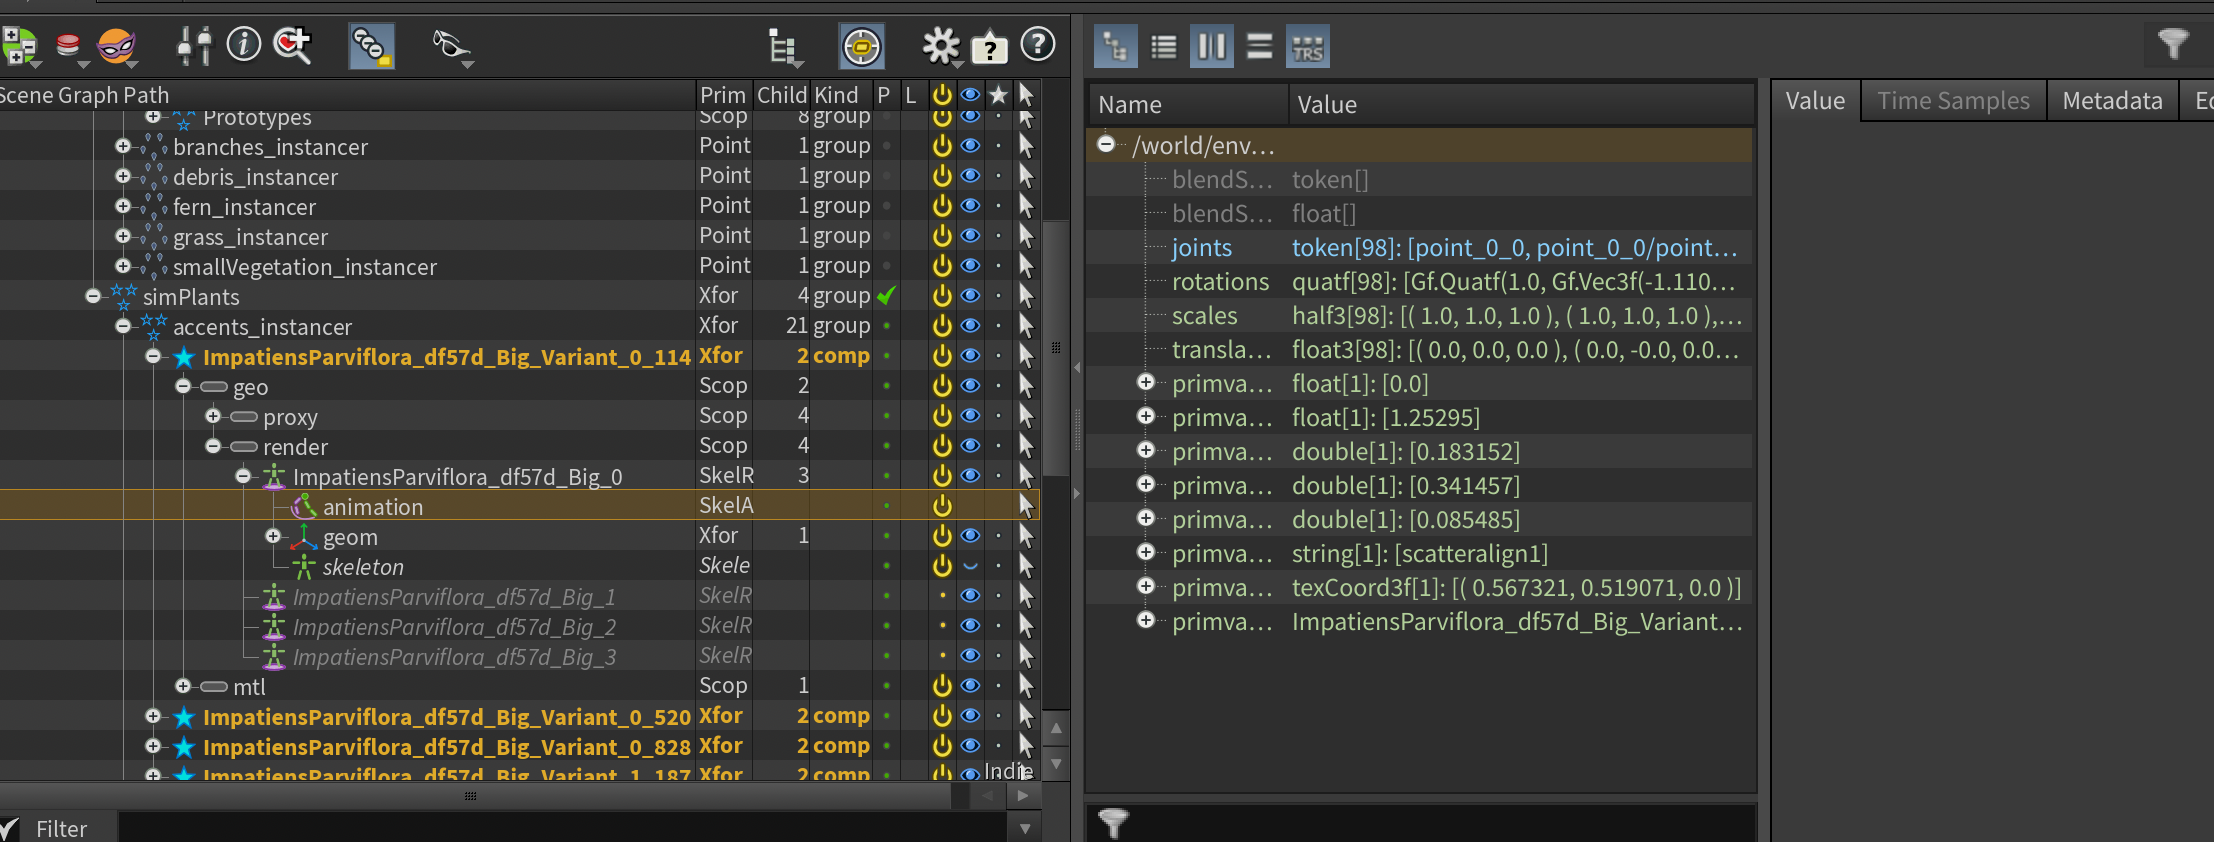The image size is (2214, 842).
Task: Expand ImpatiensParviflora_df57d_Big_Variant_0_520 node
Action: tap(153, 716)
